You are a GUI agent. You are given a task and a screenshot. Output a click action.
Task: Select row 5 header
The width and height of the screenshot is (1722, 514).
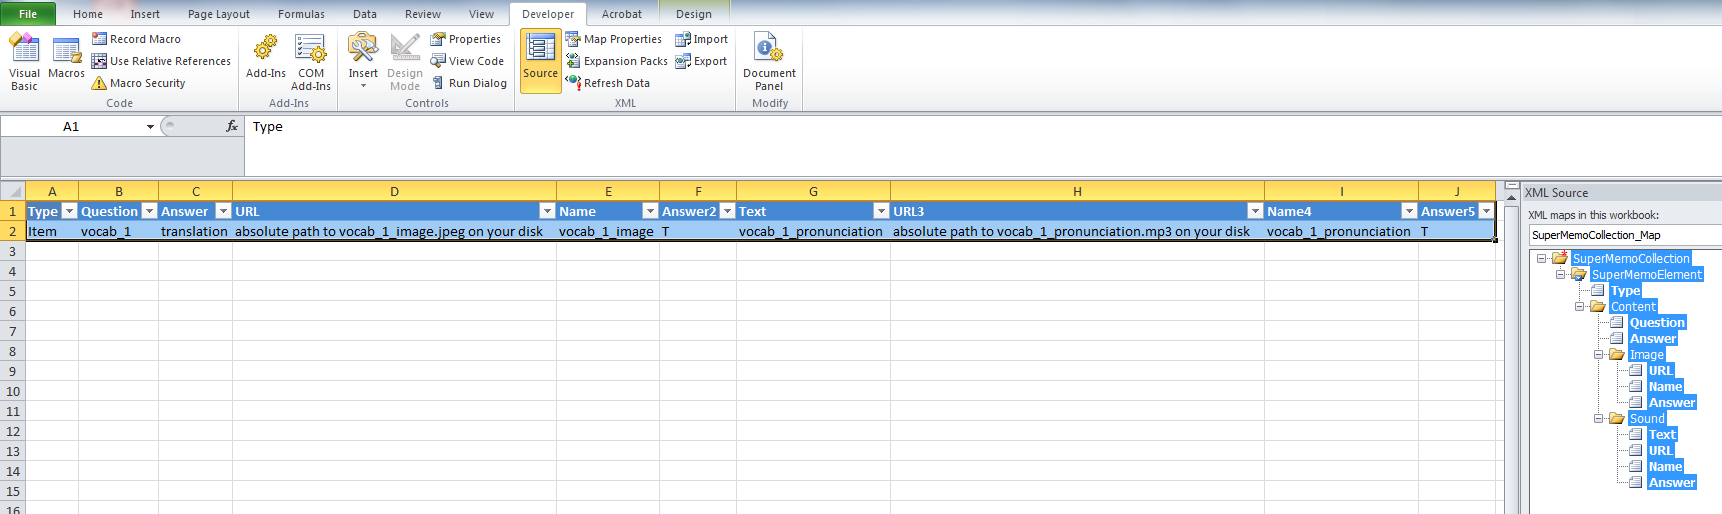pyautogui.click(x=13, y=291)
